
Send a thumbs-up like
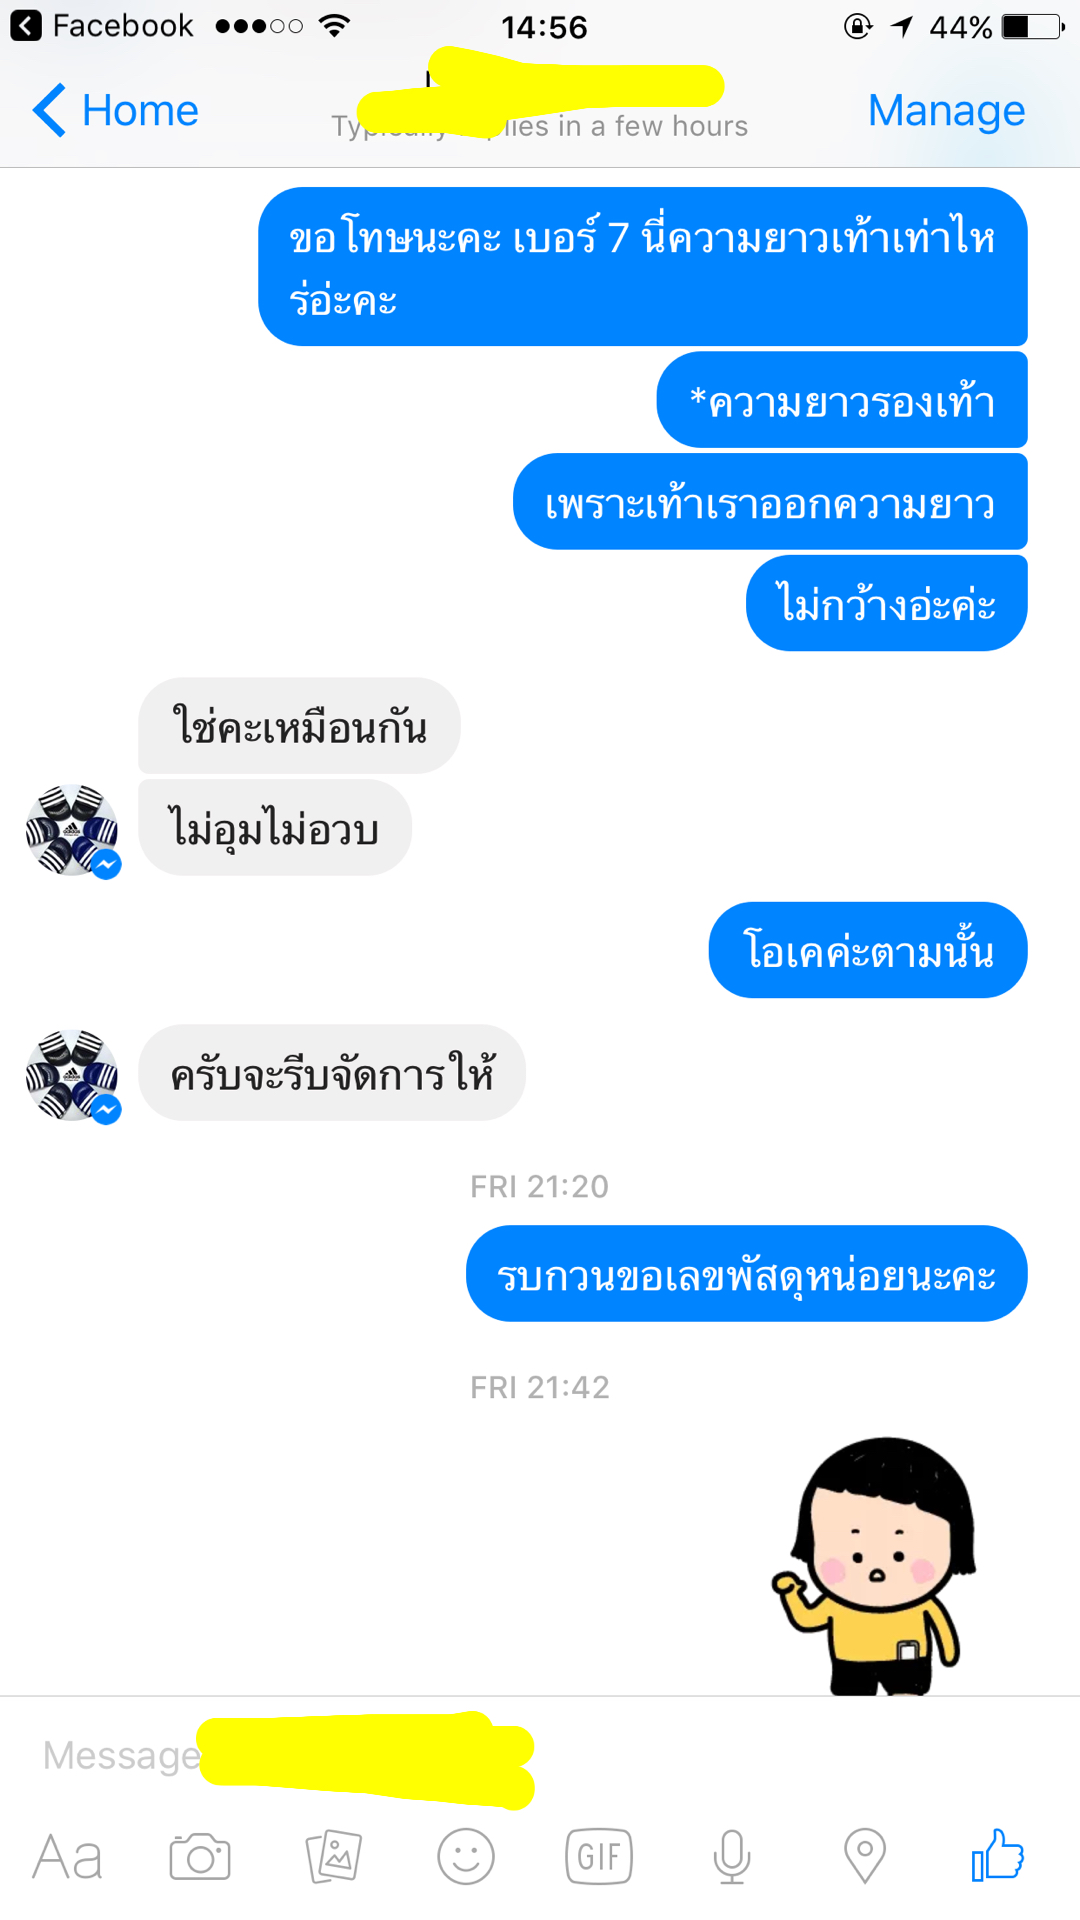click(x=998, y=1855)
